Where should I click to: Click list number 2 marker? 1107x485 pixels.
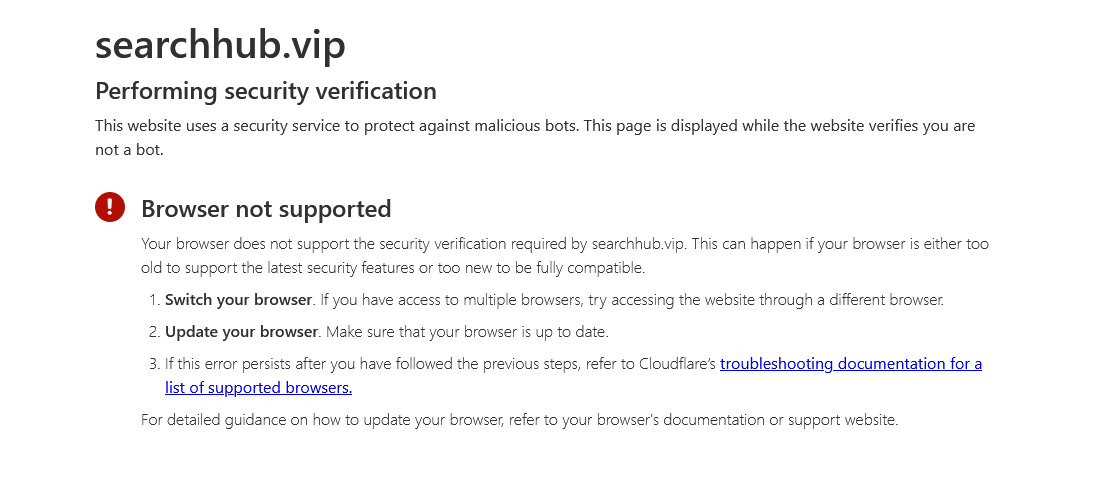[x=154, y=332]
